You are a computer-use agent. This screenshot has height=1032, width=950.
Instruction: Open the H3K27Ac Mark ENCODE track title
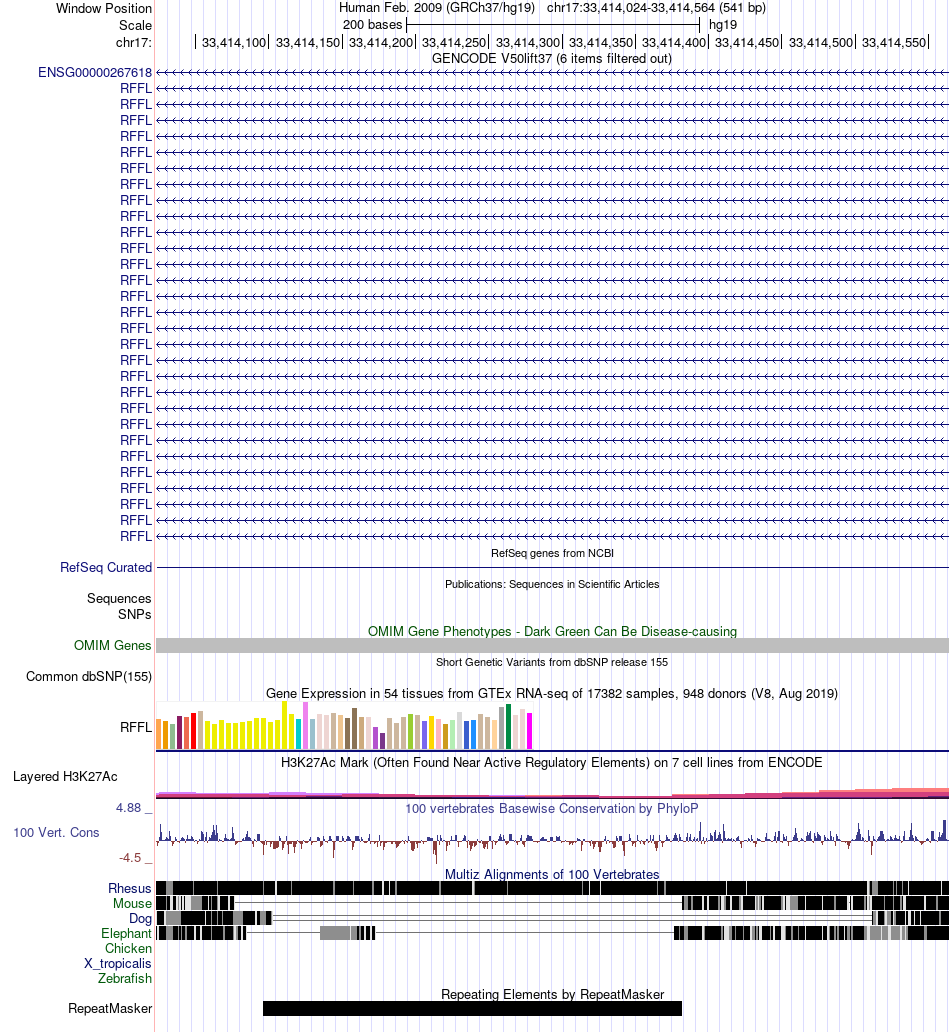(x=552, y=763)
